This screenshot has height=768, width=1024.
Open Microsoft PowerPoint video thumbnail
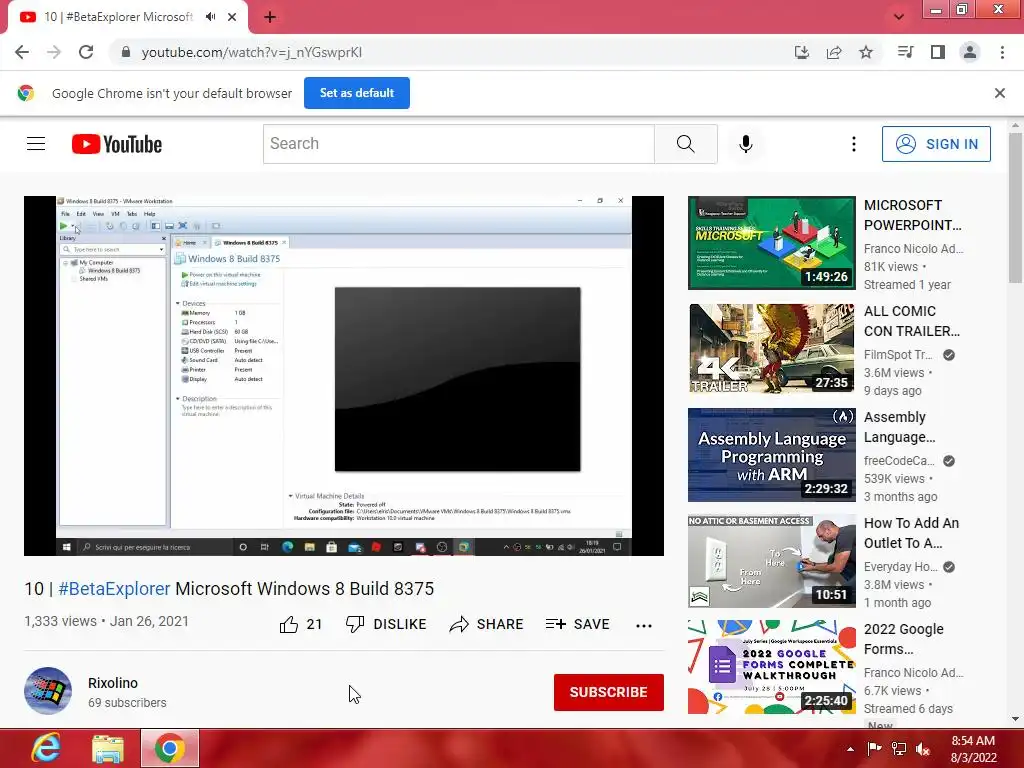click(772, 243)
